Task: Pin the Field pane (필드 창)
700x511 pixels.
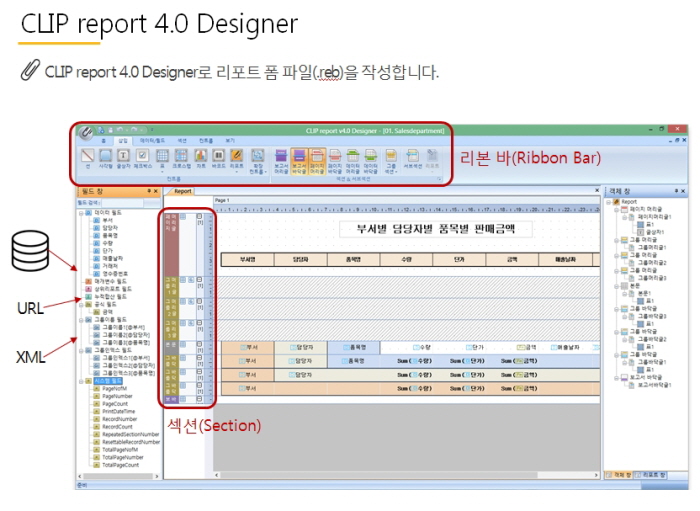Action: click(150, 191)
